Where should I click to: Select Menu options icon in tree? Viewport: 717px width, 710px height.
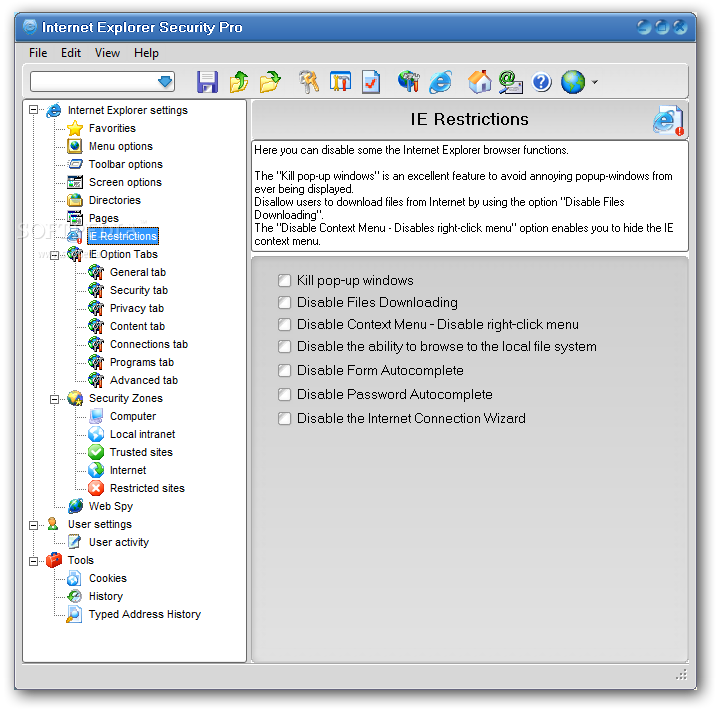pyautogui.click(x=75, y=146)
